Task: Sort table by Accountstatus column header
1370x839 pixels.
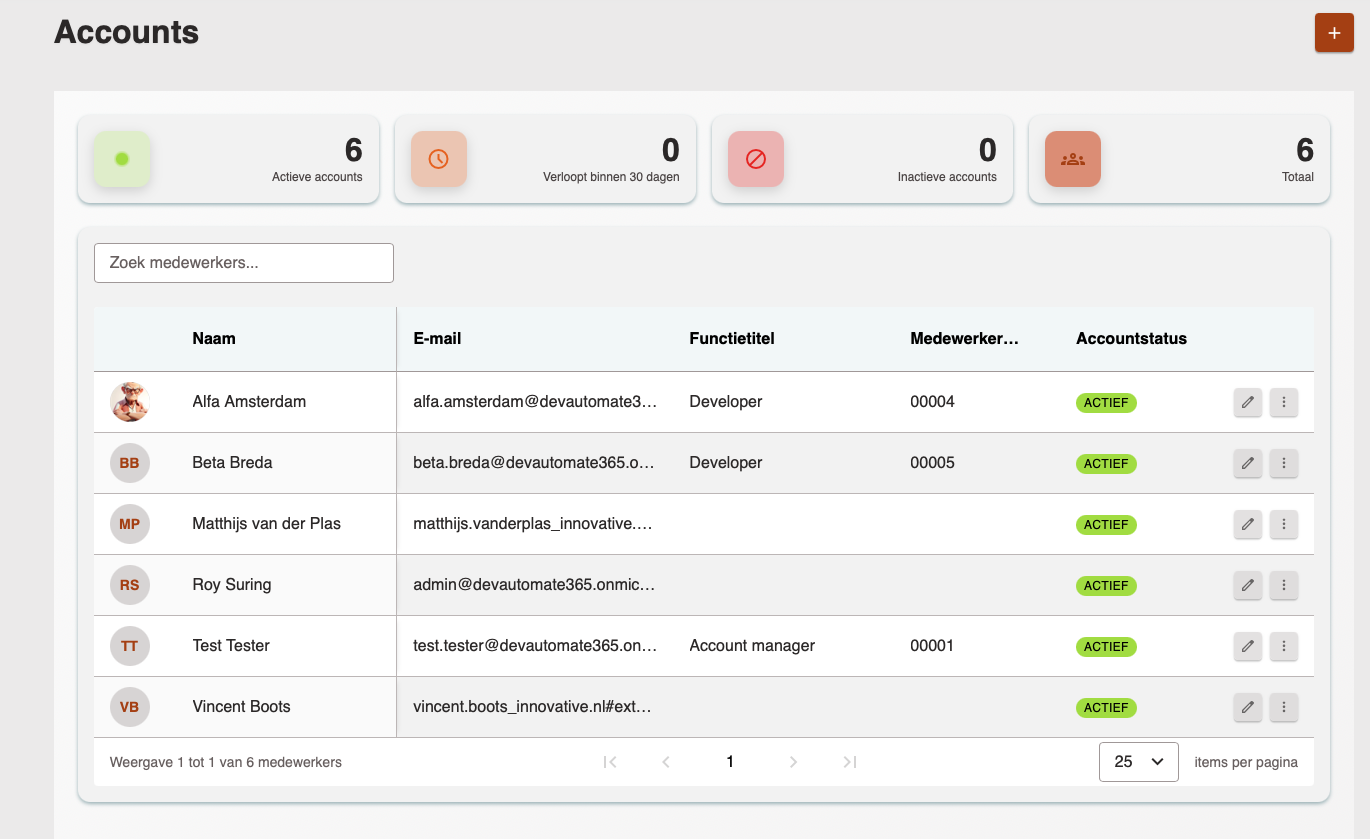Action: click(1131, 338)
